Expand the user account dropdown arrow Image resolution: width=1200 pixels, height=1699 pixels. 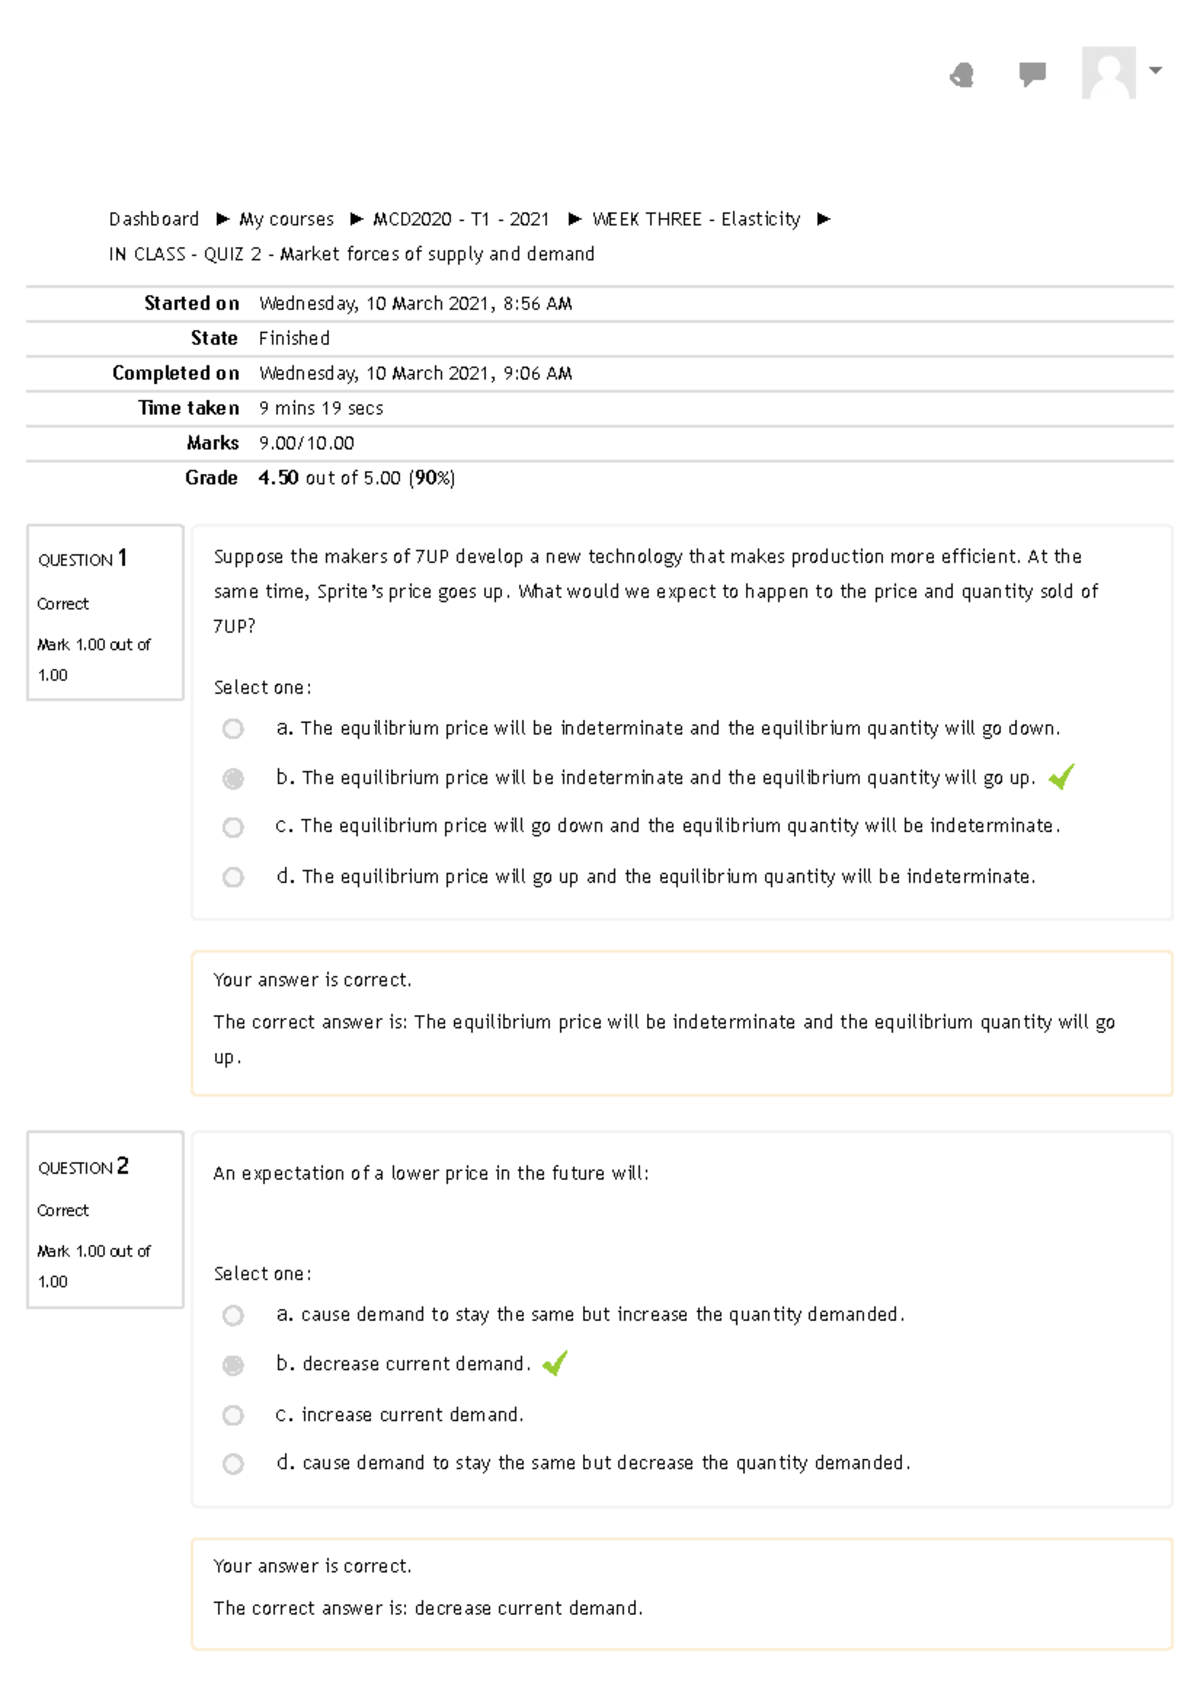click(1154, 71)
